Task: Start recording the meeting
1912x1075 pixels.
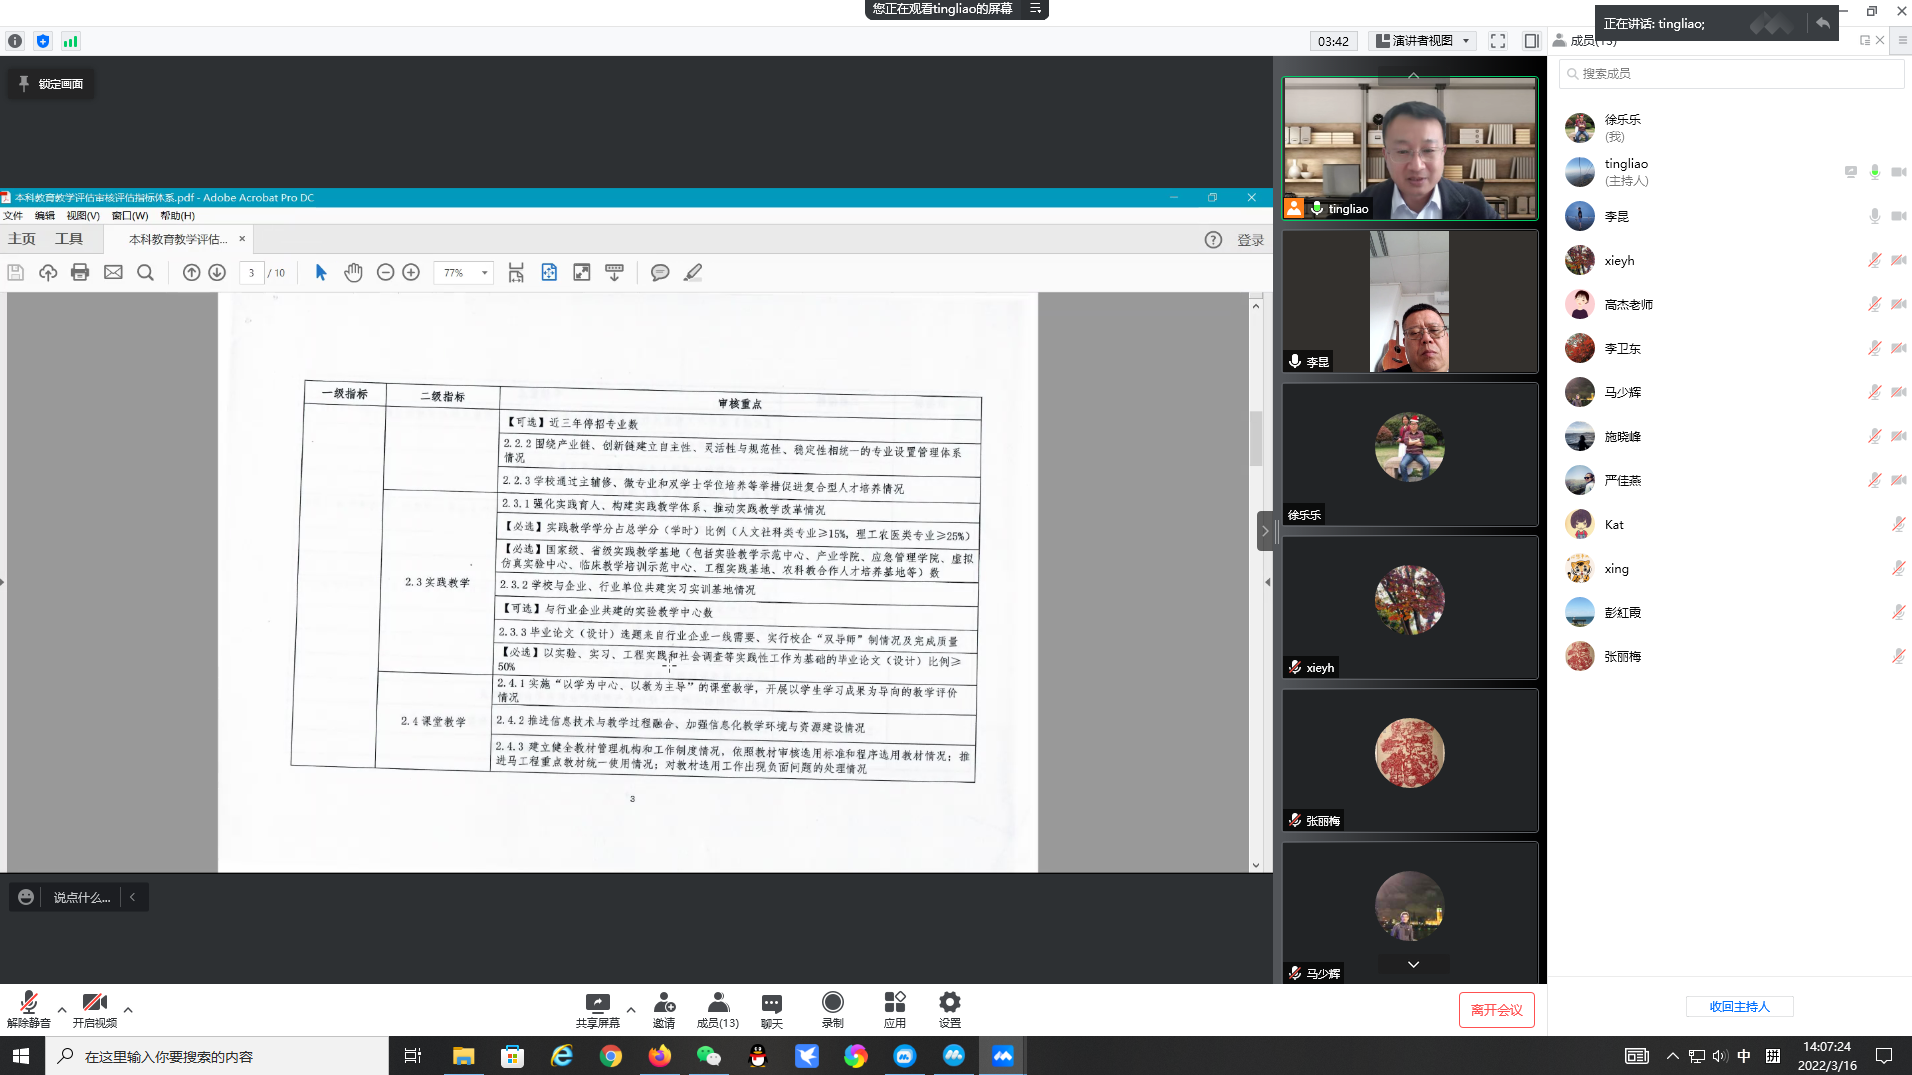Action: pos(832,1004)
